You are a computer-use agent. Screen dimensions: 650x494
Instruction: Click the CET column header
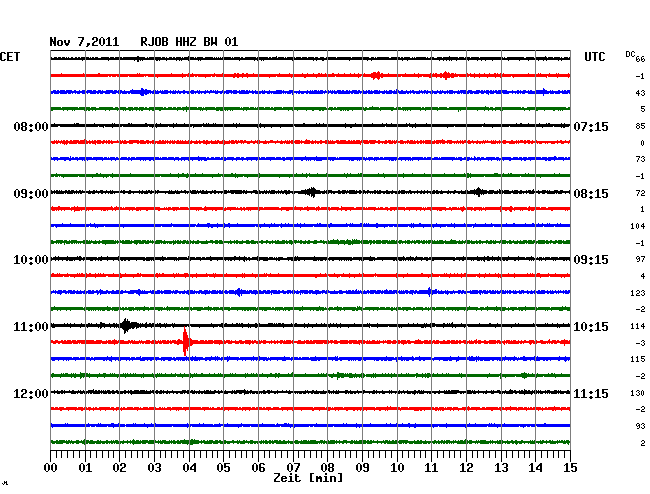(10, 57)
